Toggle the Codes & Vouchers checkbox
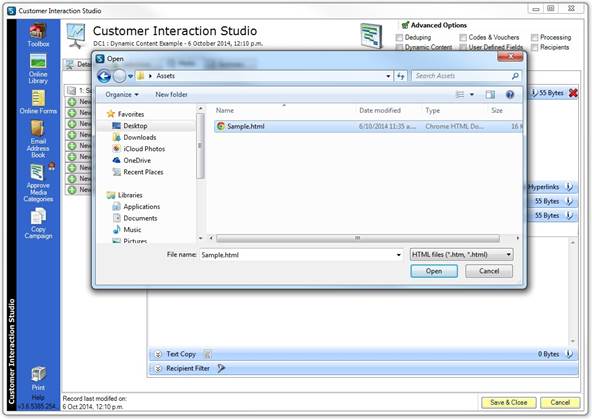This screenshot has width=592, height=419. click(463, 38)
